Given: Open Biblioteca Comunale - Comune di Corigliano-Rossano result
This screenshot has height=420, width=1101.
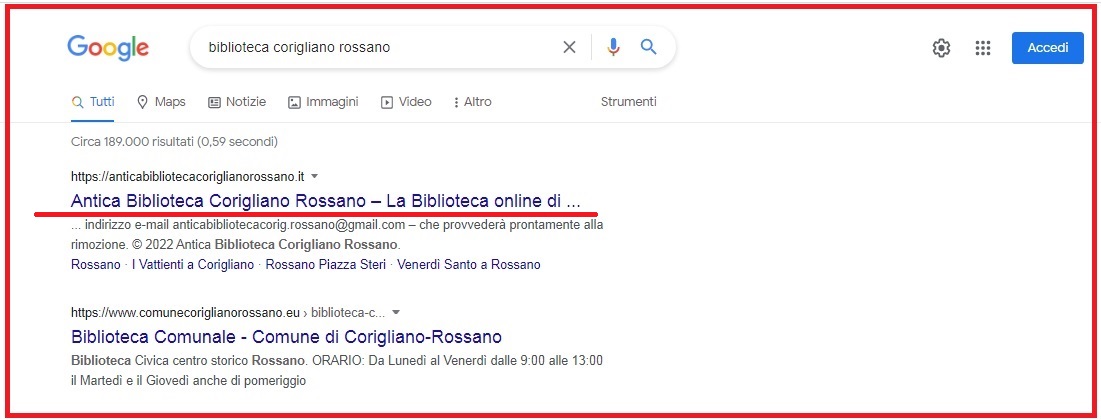Looking at the screenshot, I should tap(286, 336).
